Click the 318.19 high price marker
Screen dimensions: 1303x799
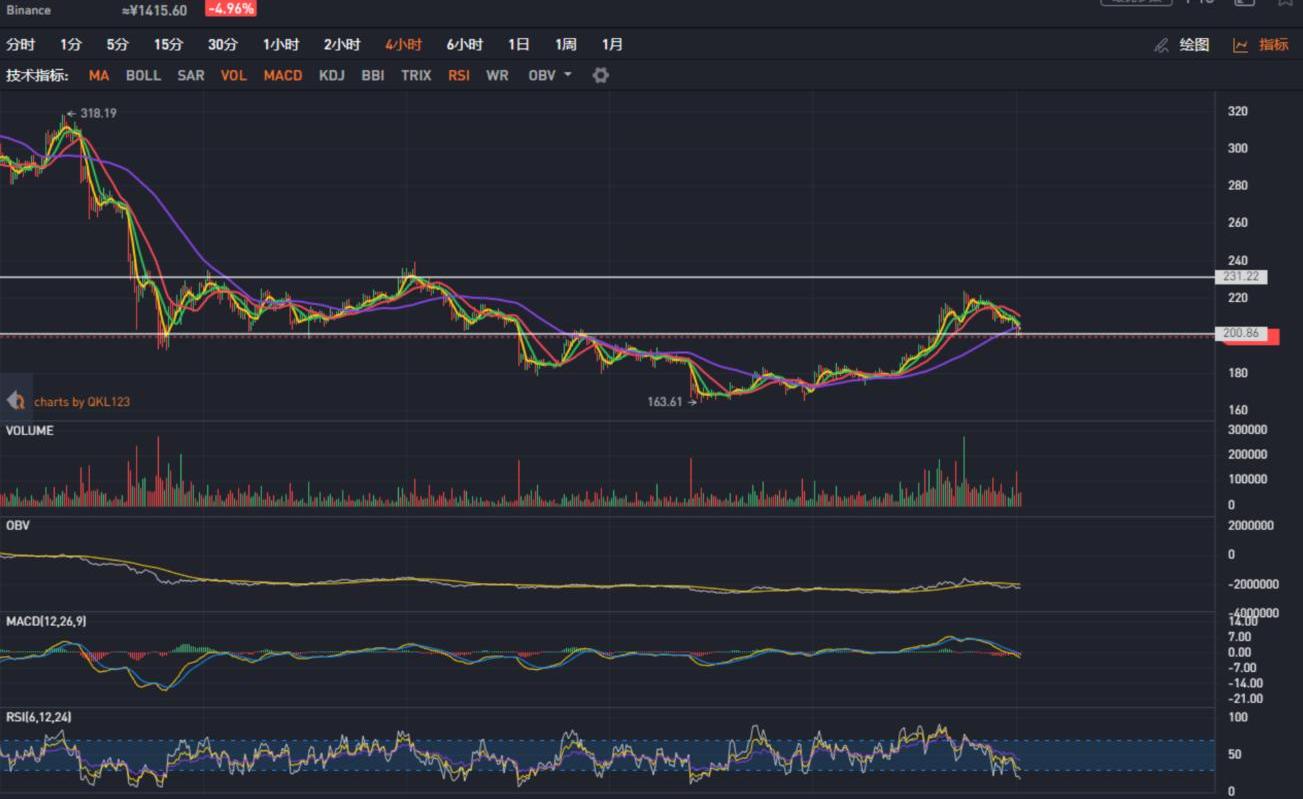coord(97,113)
